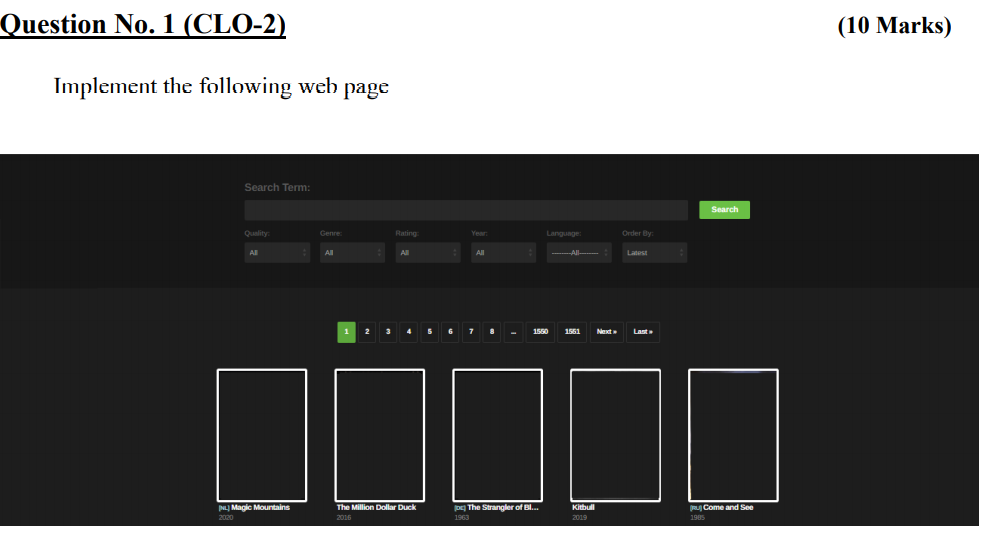
Task: Open the Rating dropdown
Action: click(428, 253)
